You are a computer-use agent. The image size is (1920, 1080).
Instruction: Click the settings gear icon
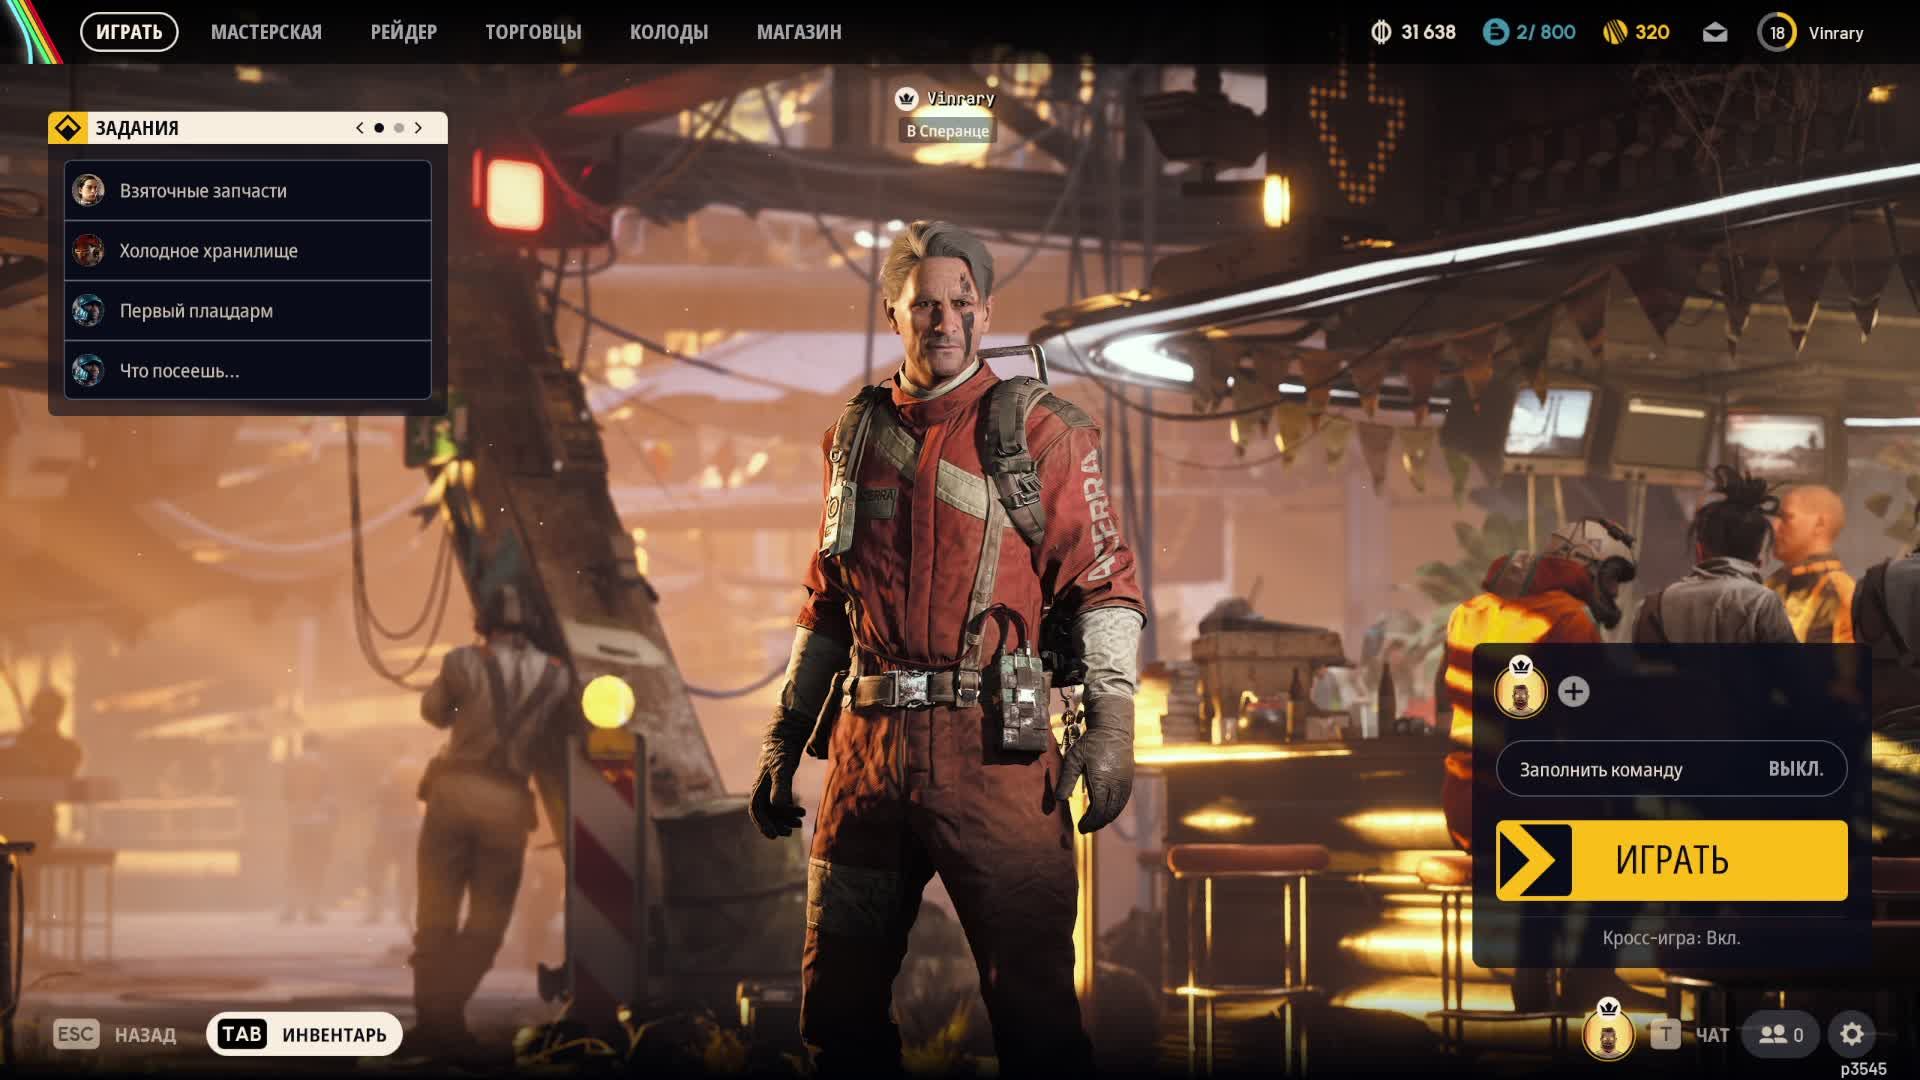click(x=1851, y=1034)
